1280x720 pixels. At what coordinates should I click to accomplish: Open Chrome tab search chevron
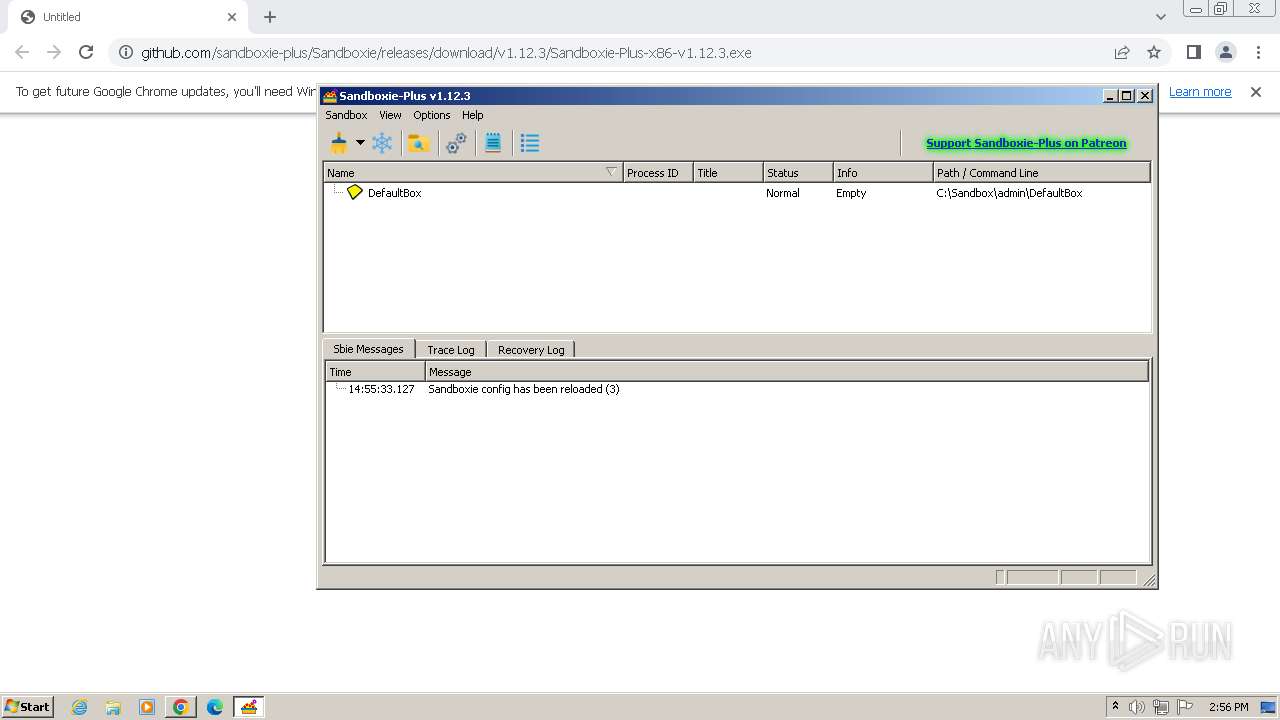tap(1160, 17)
